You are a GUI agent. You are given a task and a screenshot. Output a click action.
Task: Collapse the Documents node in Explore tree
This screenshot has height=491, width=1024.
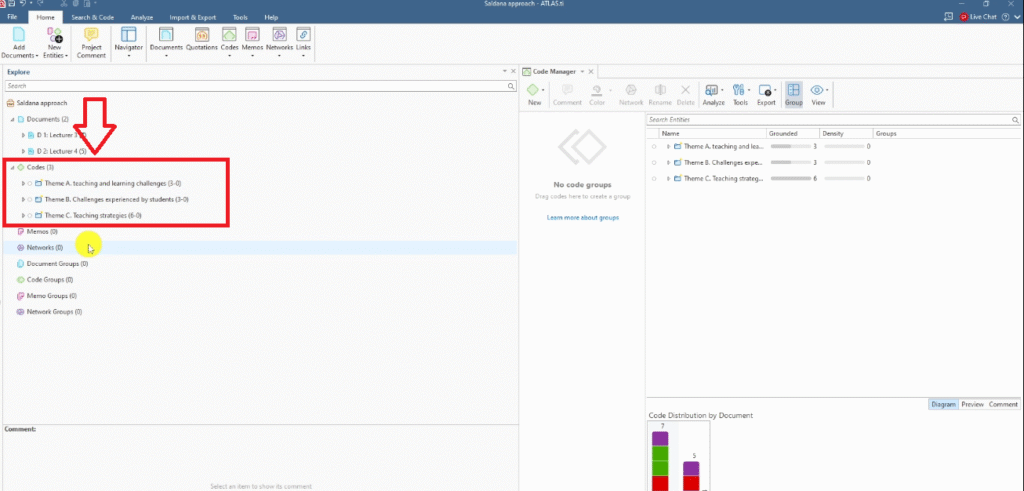(x=12, y=119)
